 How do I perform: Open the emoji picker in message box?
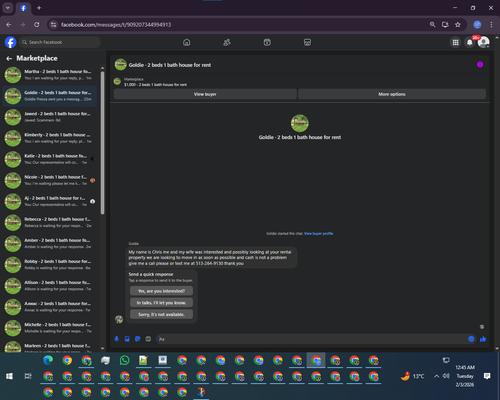coord(471,339)
